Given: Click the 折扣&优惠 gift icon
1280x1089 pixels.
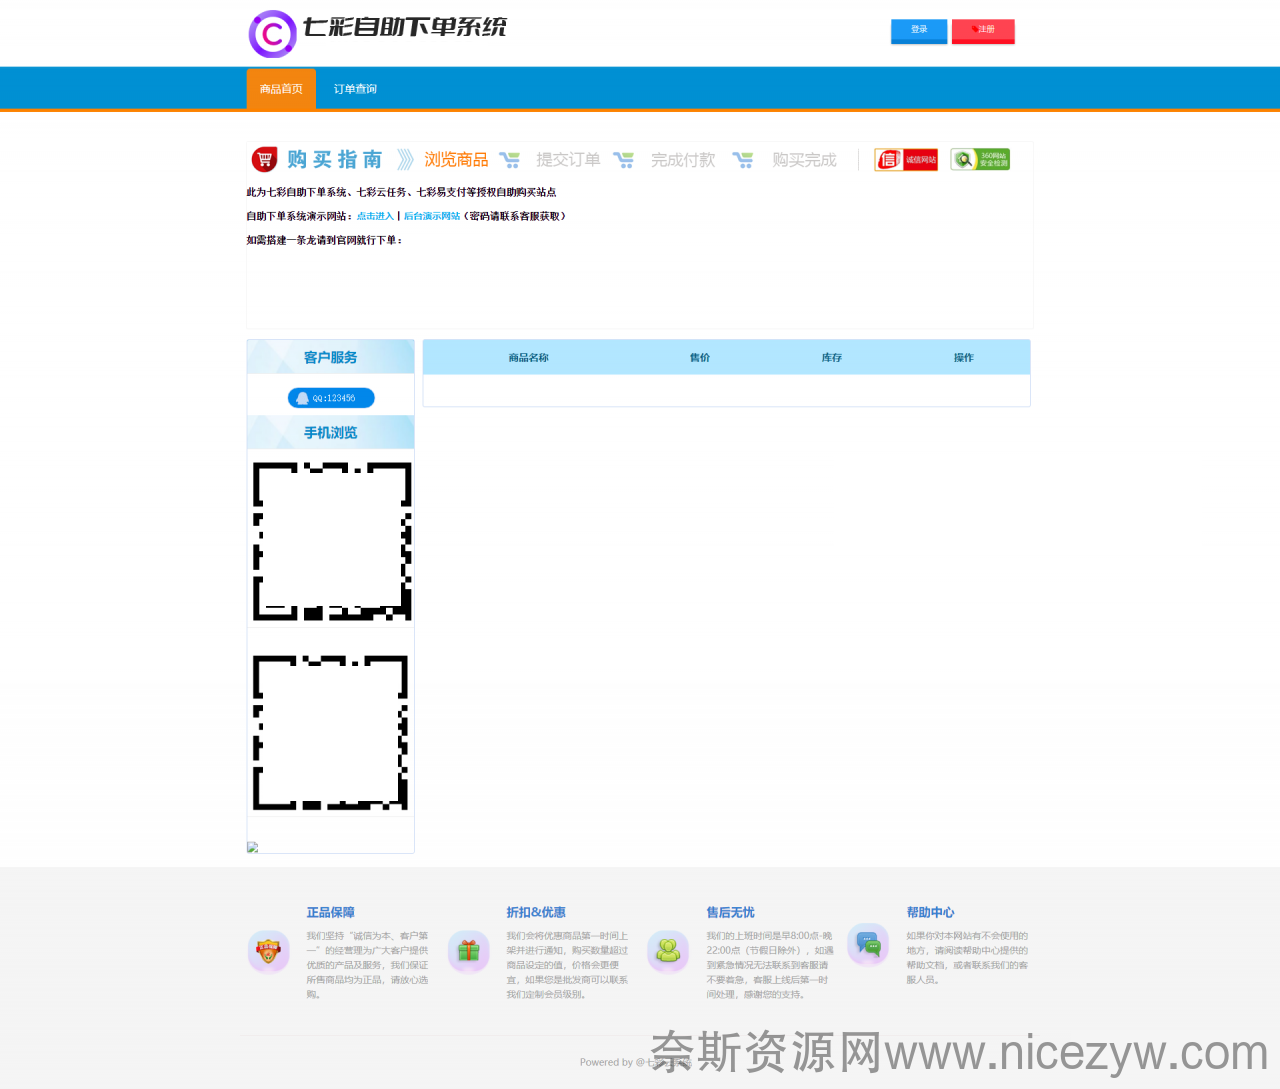Looking at the screenshot, I should pyautogui.click(x=468, y=951).
